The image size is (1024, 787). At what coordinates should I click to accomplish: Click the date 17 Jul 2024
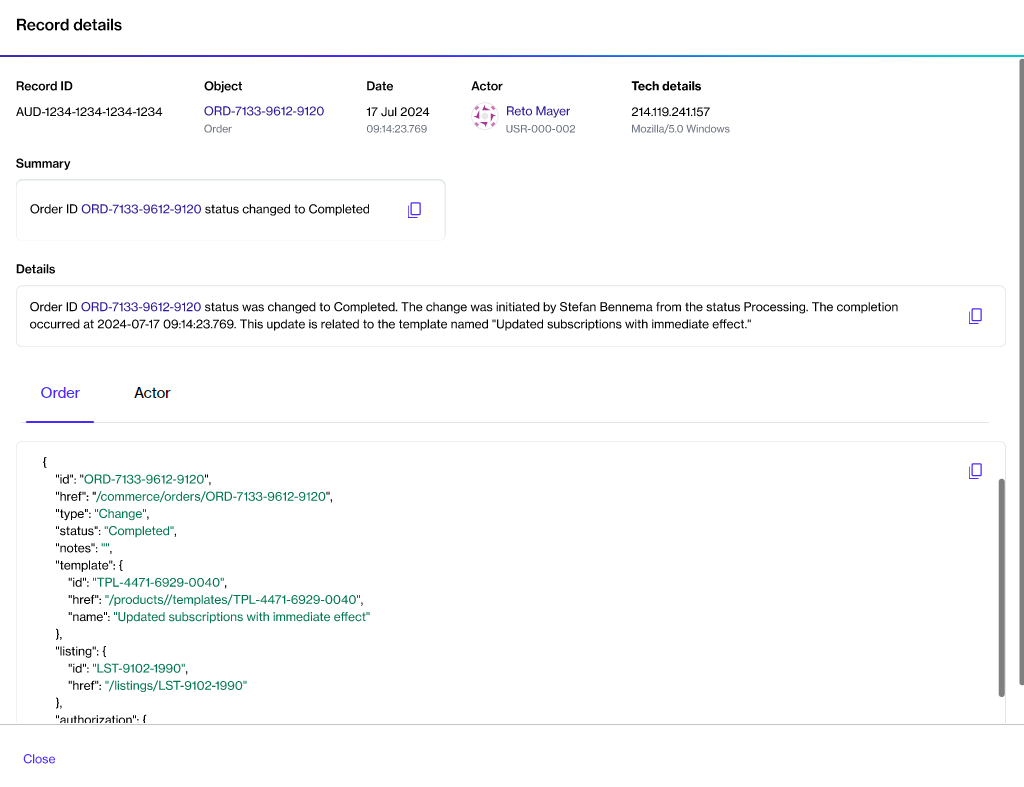pos(398,112)
